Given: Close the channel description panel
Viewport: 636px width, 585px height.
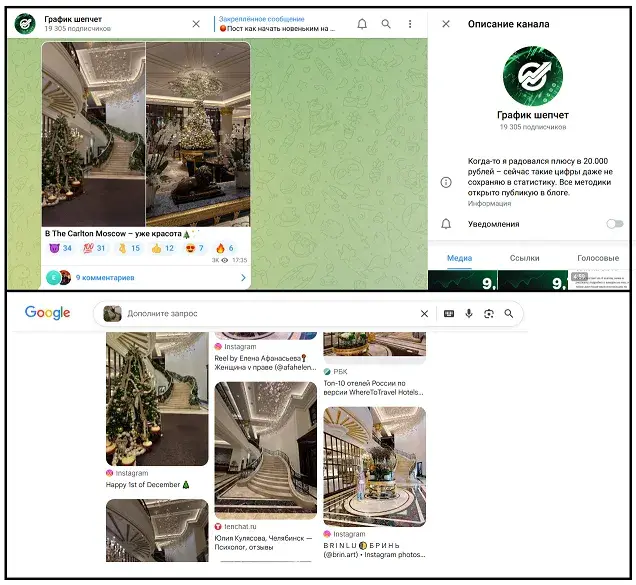Looking at the screenshot, I should pos(446,24).
